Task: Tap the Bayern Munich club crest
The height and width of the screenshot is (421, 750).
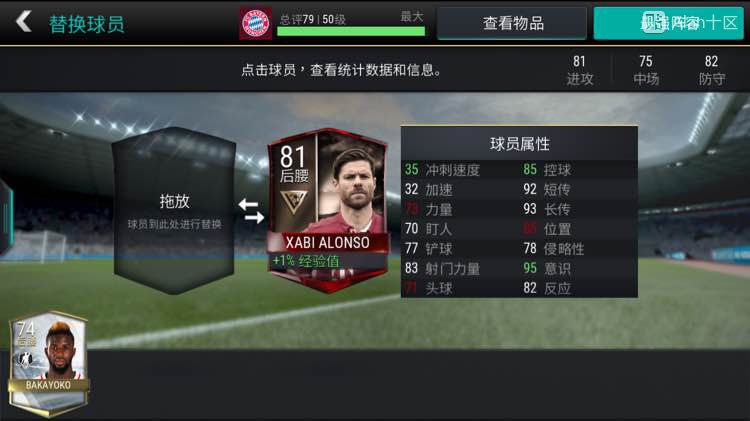Action: pos(255,23)
